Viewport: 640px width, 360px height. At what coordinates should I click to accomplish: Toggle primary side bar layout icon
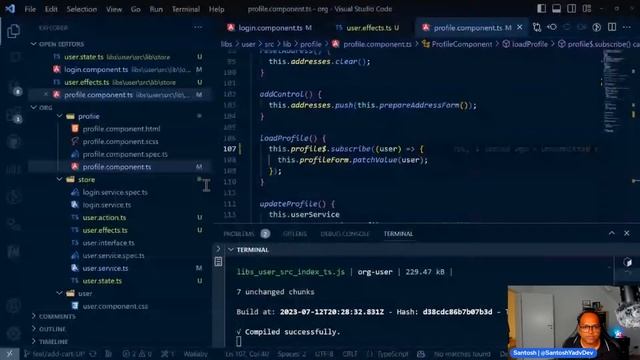point(541,9)
